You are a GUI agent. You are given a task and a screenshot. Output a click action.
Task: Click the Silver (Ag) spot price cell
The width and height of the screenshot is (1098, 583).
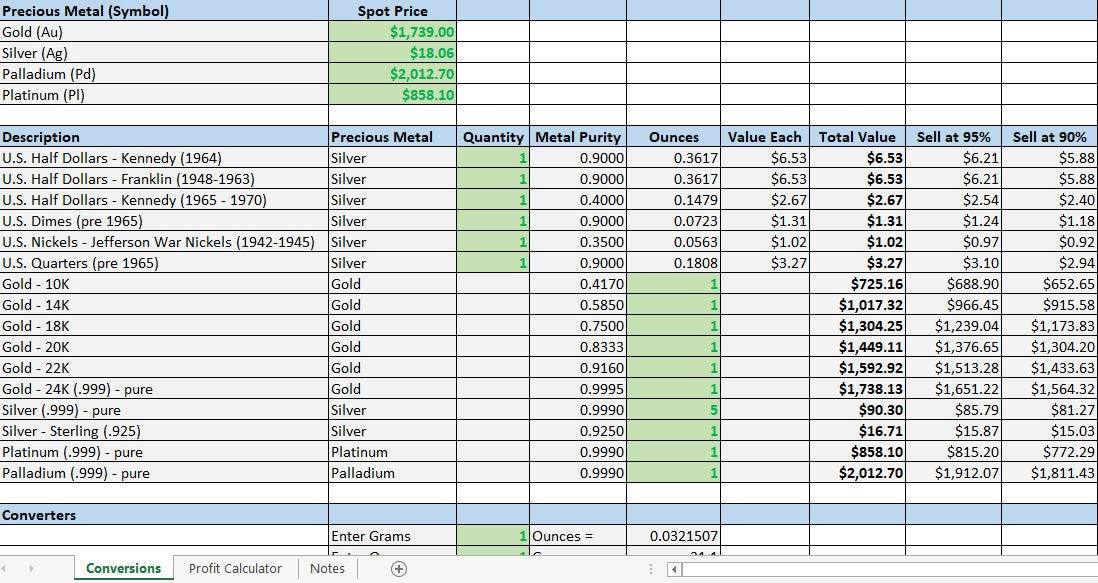click(x=394, y=53)
